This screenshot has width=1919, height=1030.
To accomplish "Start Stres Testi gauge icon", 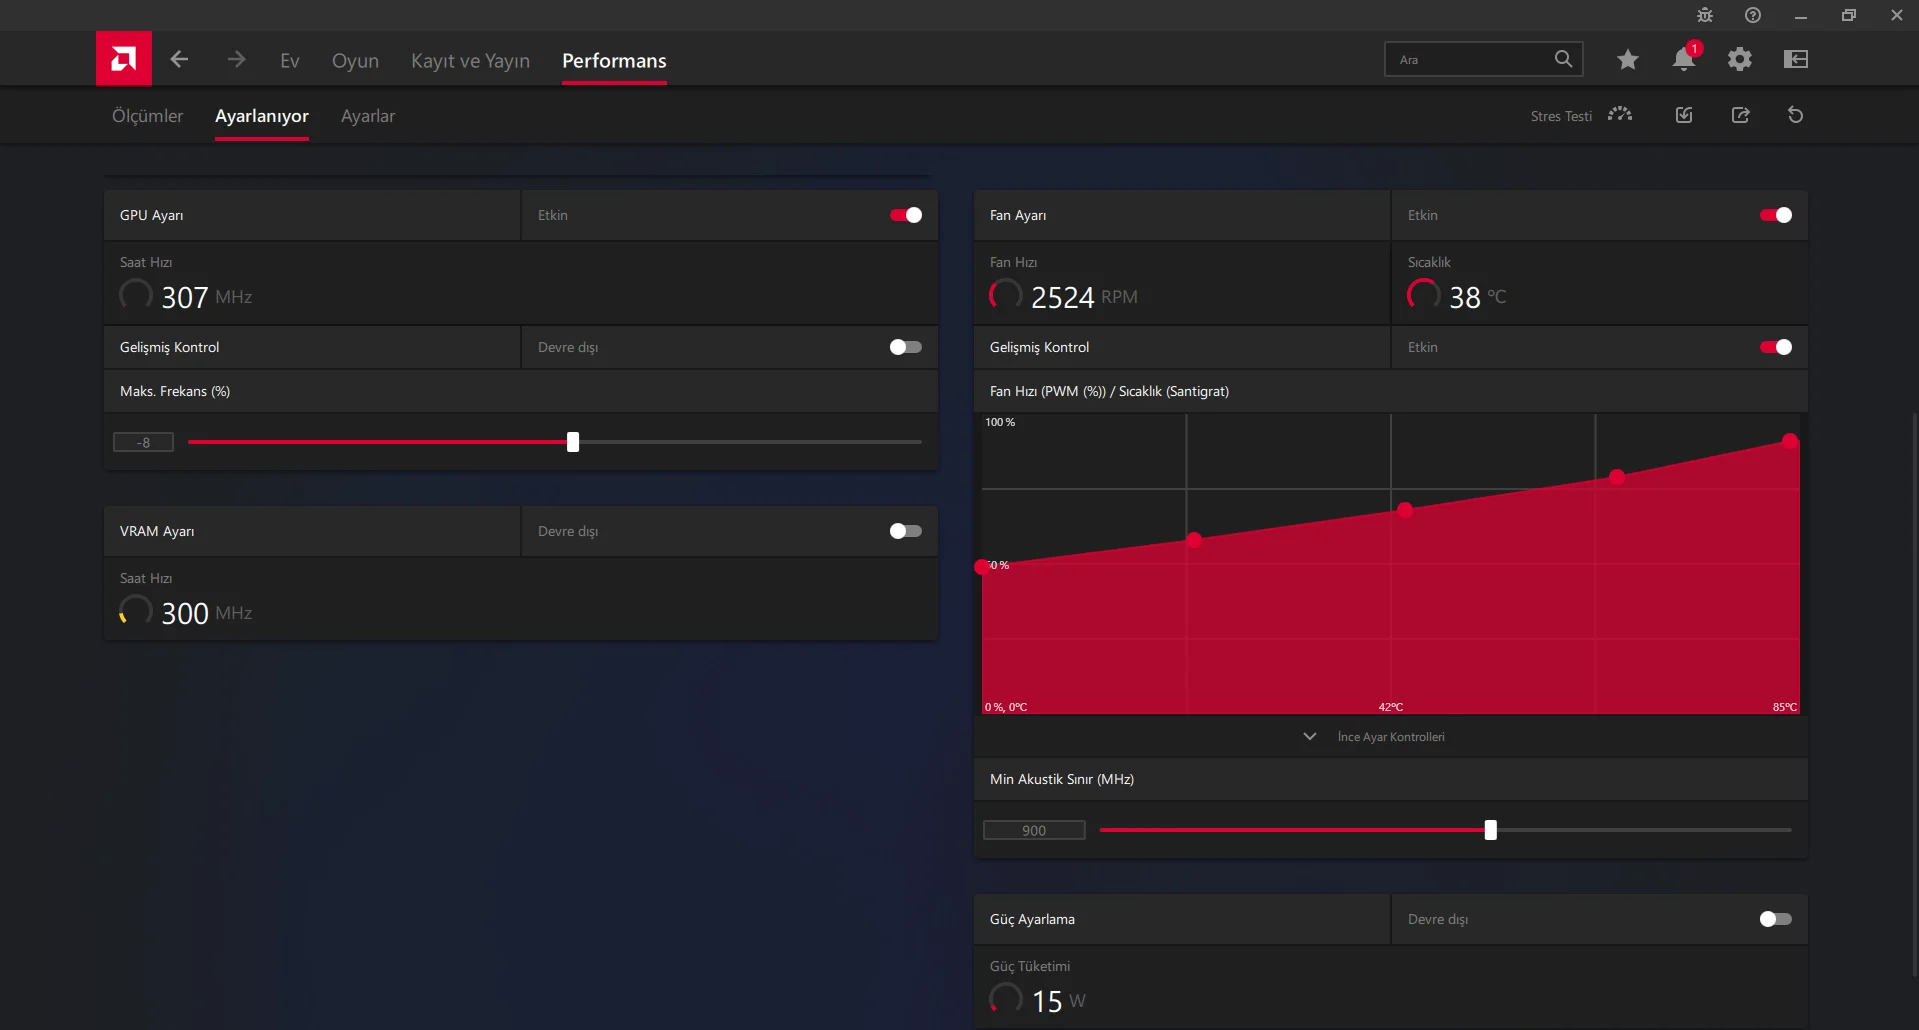I will tap(1620, 115).
